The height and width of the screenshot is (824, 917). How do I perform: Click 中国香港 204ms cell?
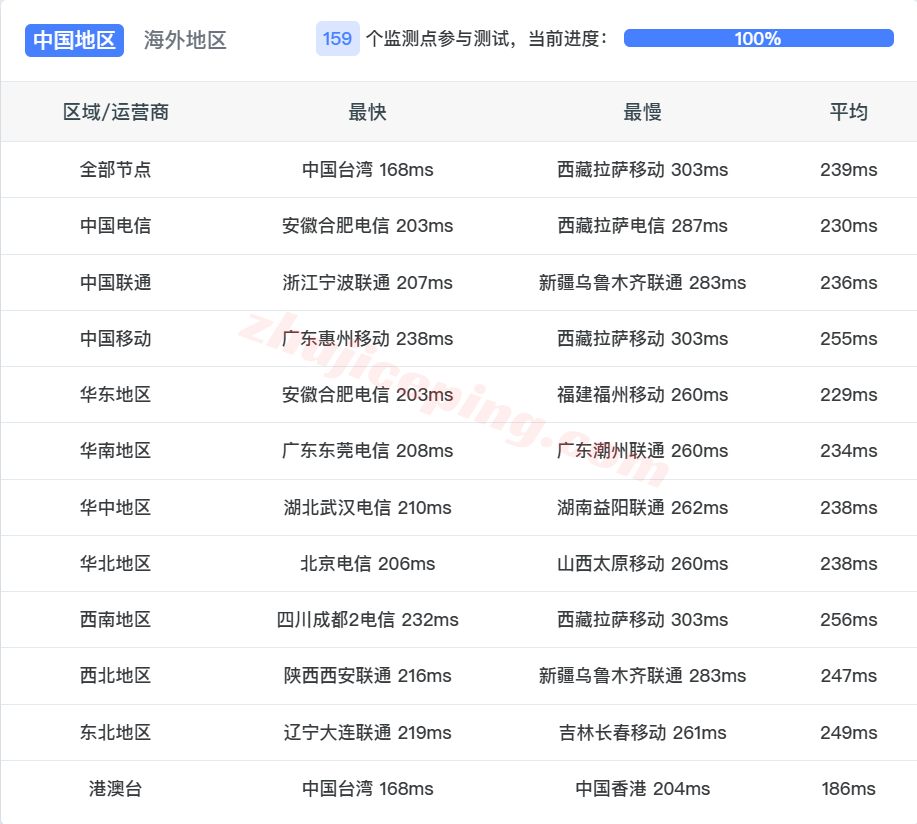642,788
